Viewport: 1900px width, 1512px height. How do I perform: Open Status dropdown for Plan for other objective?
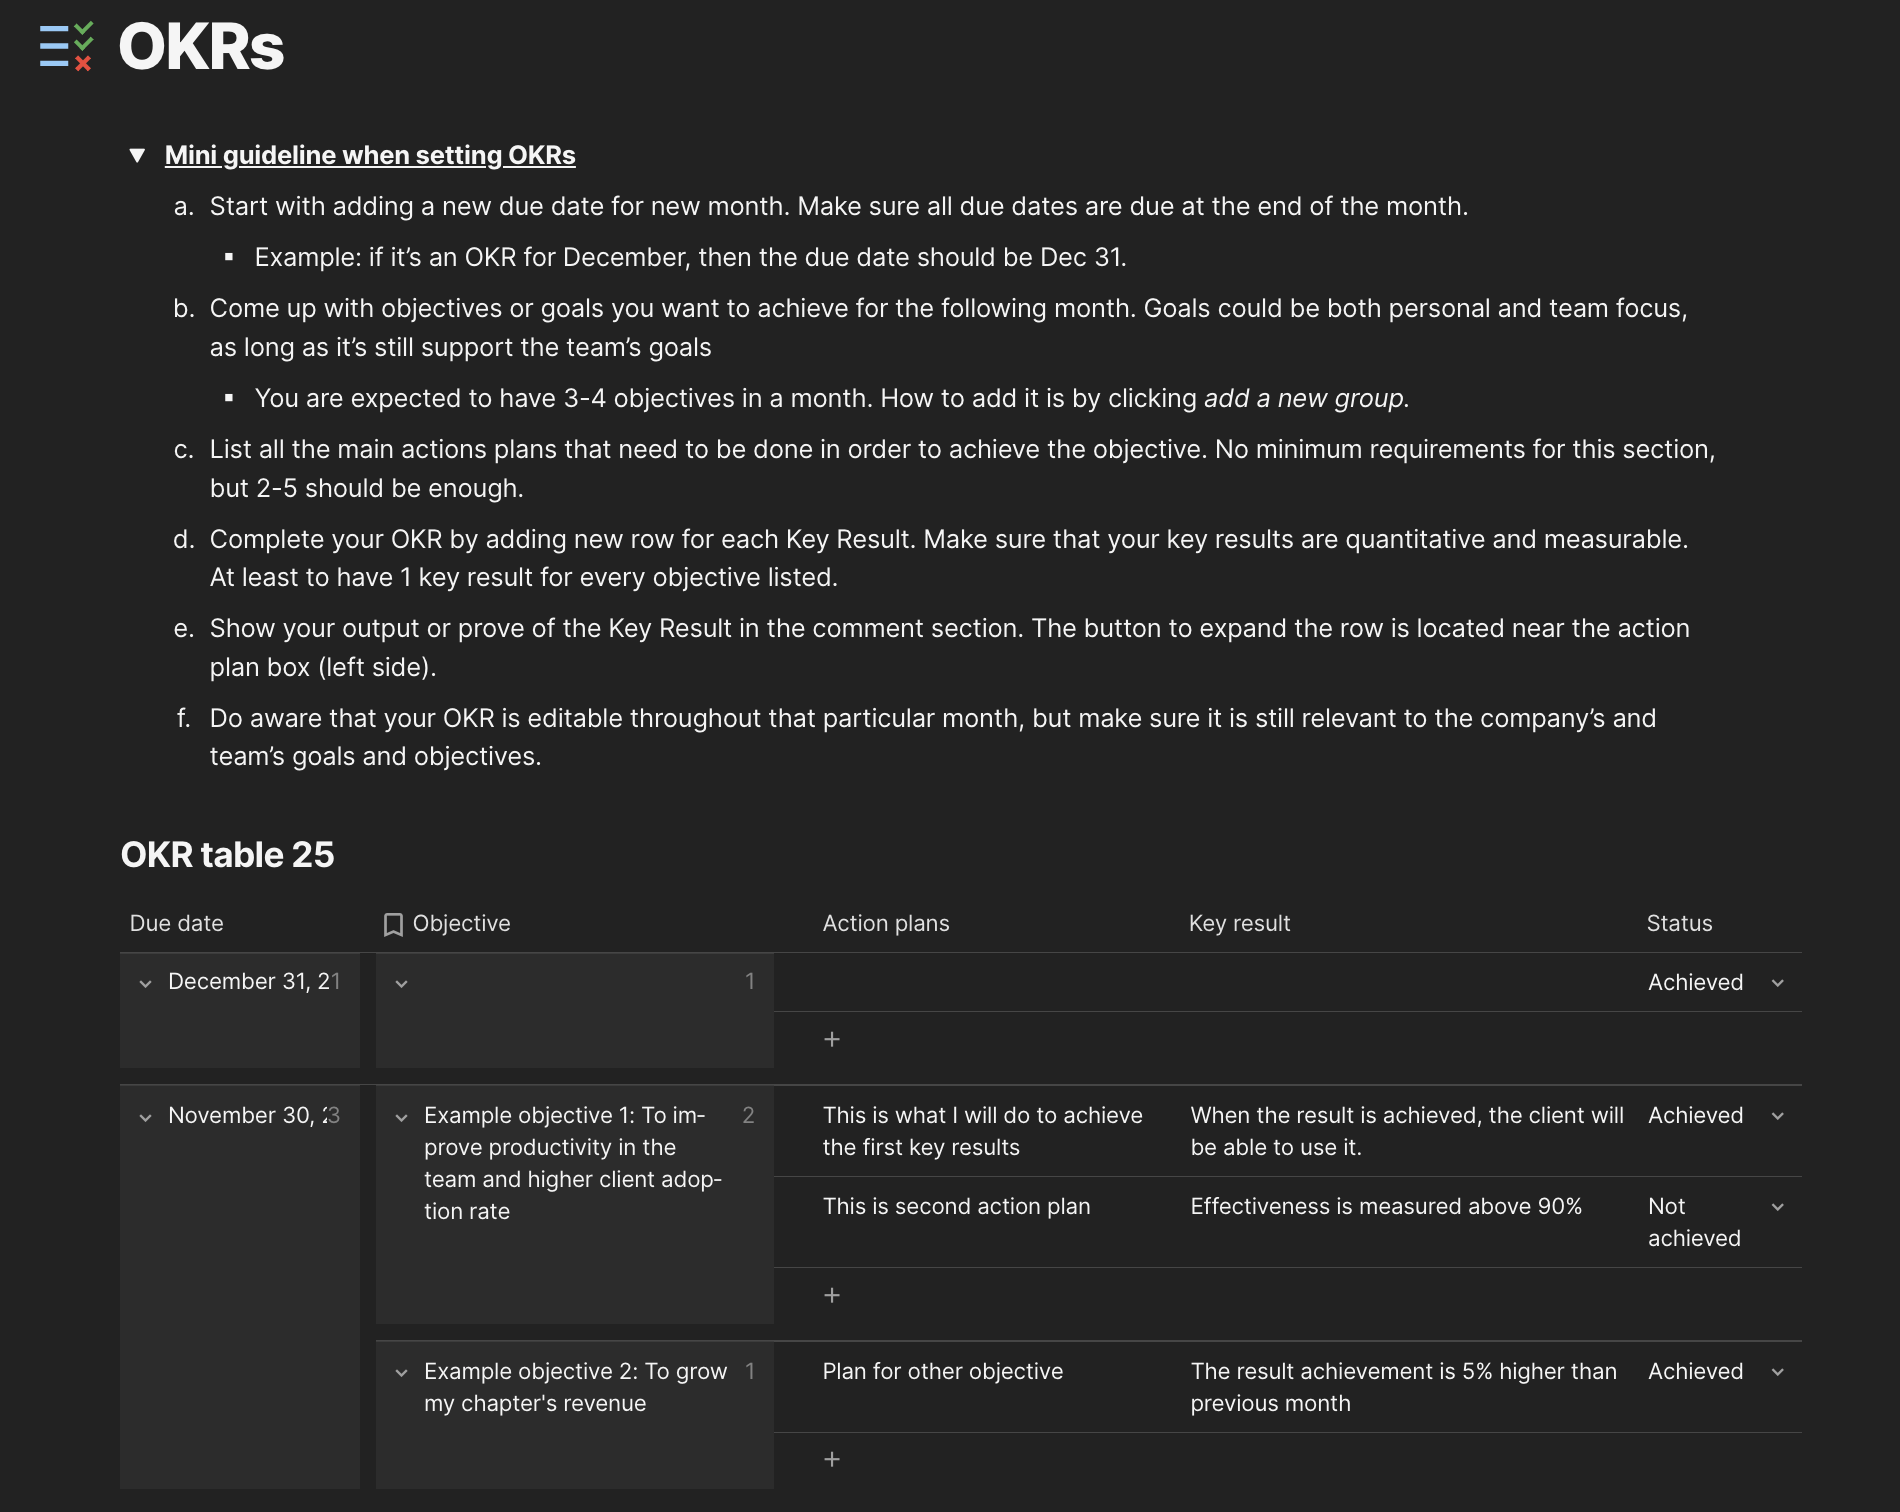click(1778, 1372)
